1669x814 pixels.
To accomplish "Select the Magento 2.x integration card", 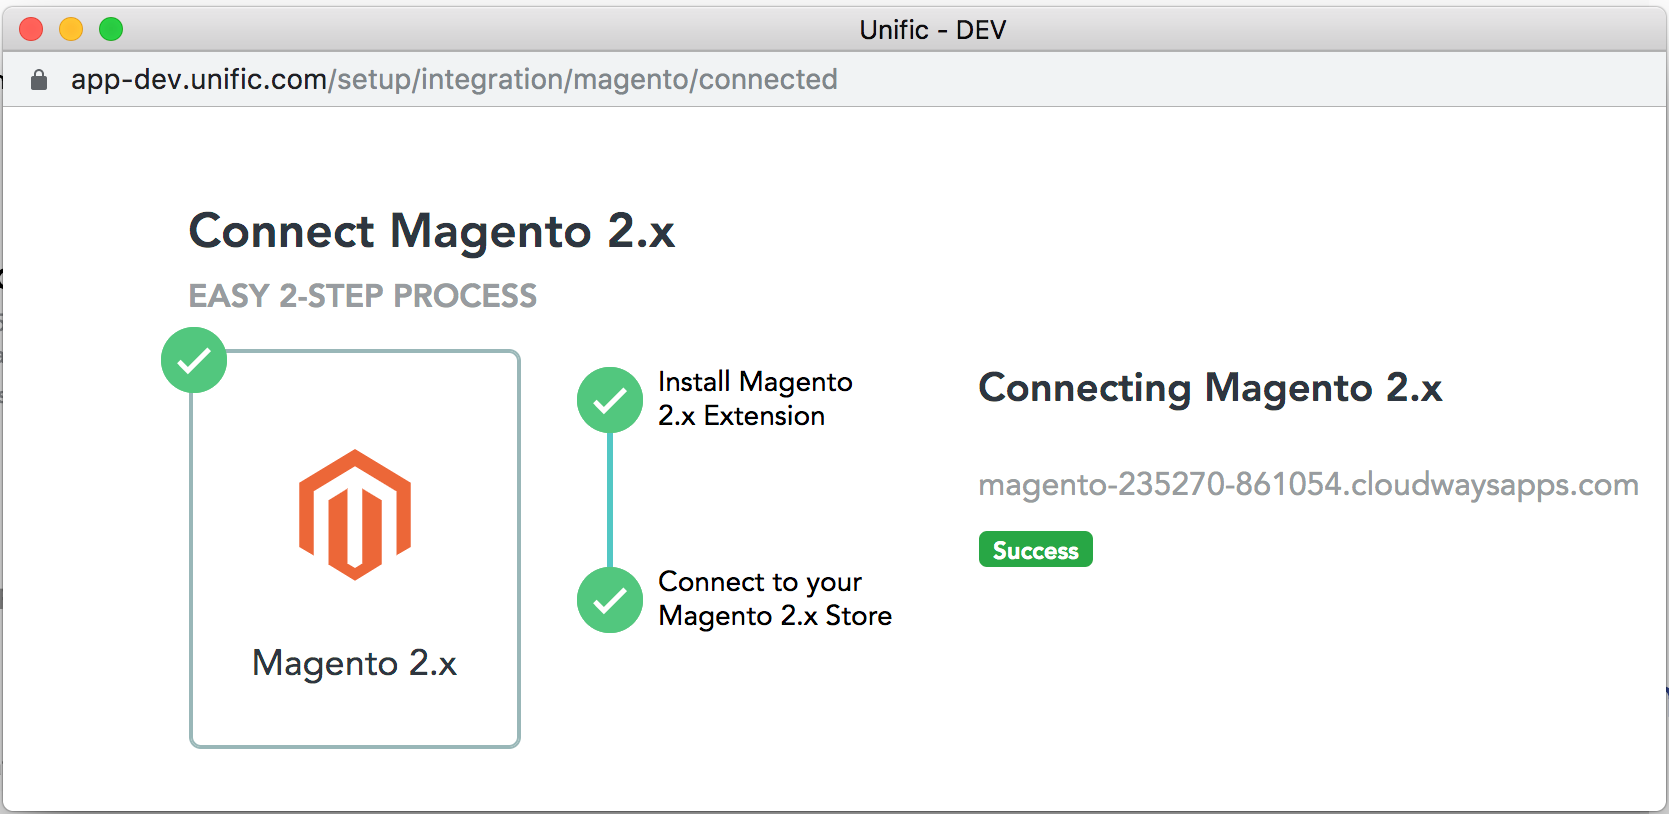I will click(355, 548).
